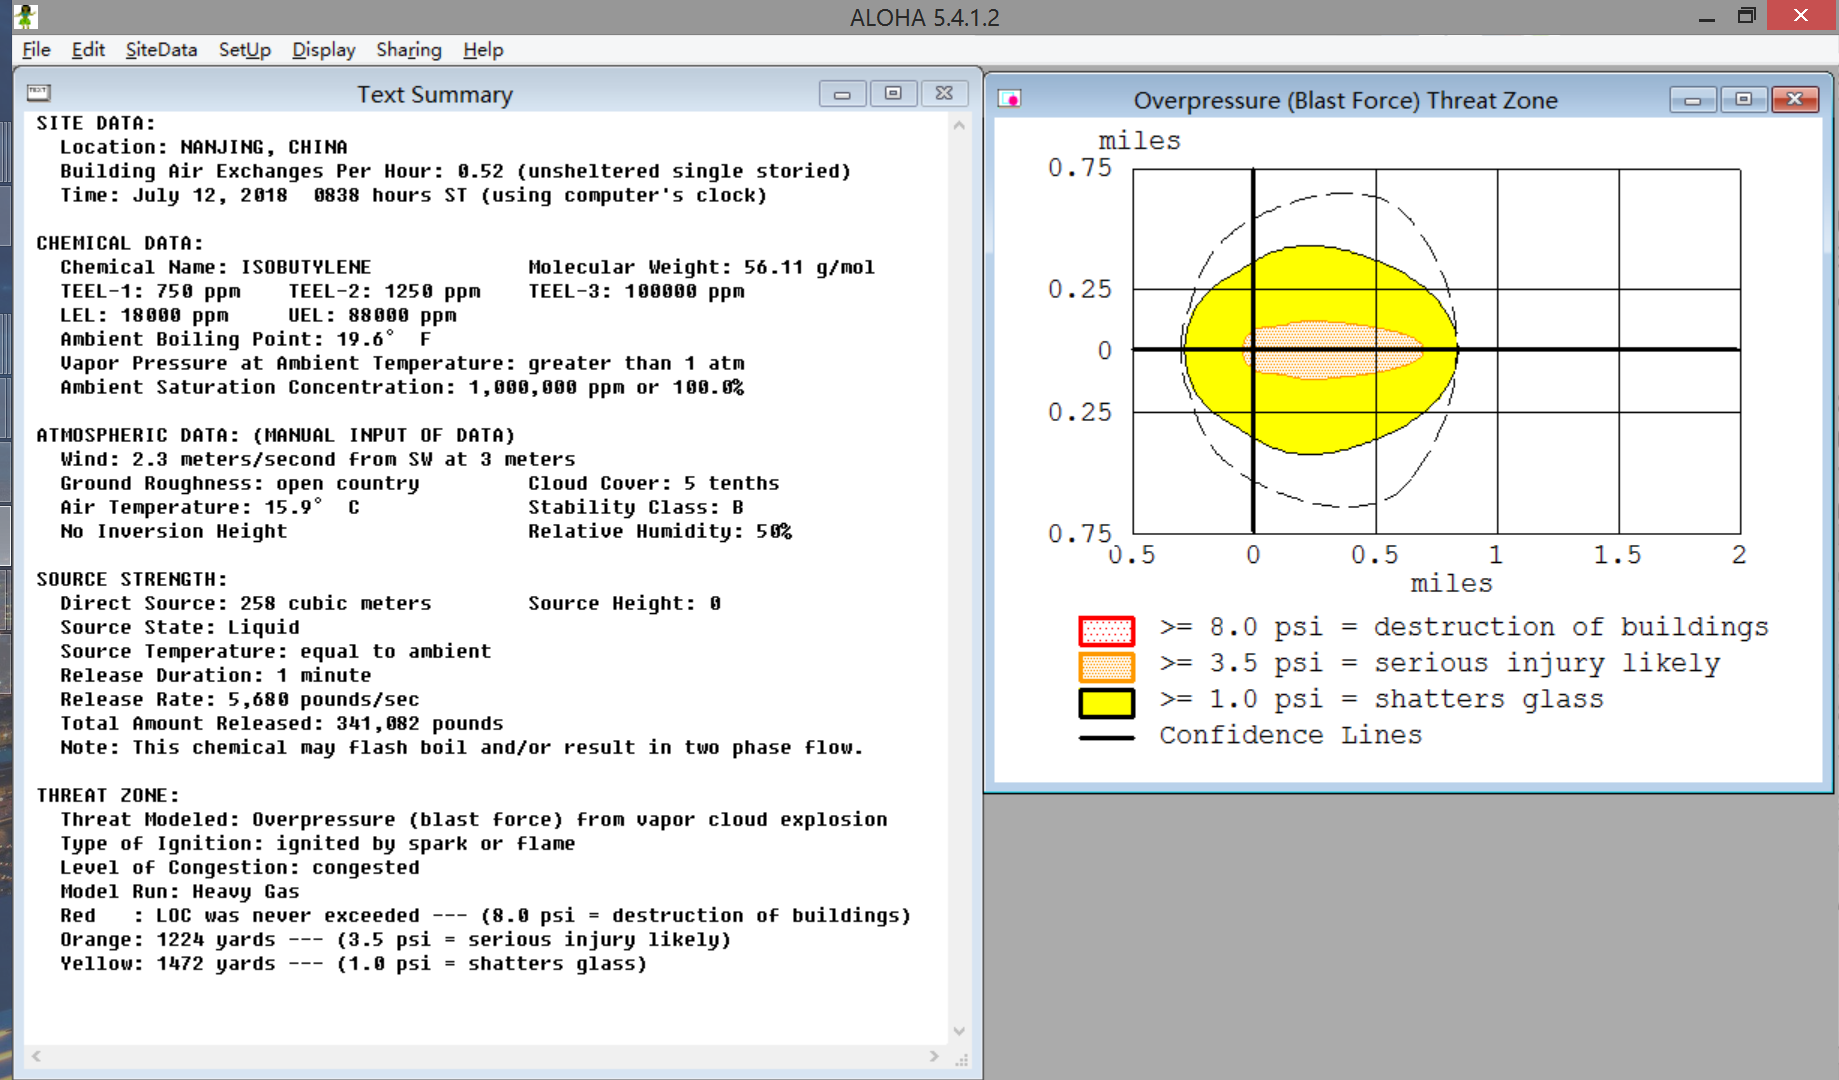Click 'No Inversion Height' text
The height and width of the screenshot is (1080, 1839).
coord(174,531)
